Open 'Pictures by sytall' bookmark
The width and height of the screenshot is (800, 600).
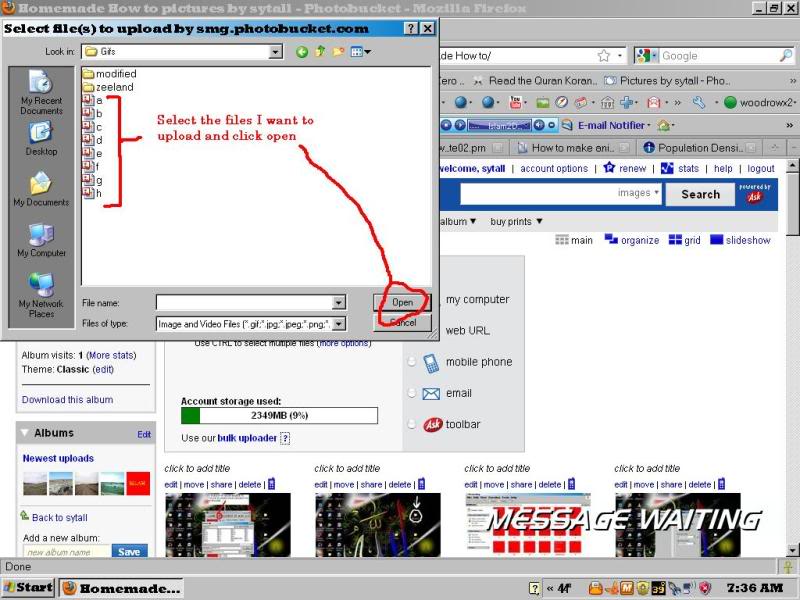pos(667,81)
